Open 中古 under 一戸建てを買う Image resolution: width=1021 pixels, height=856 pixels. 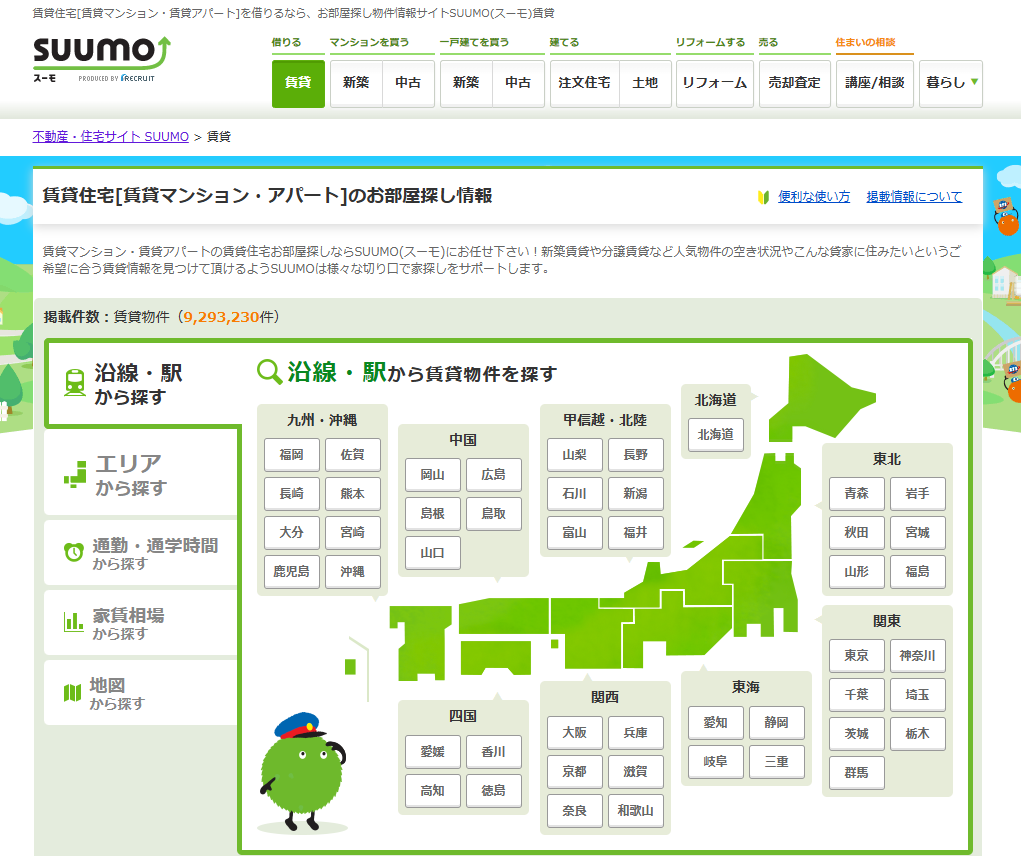(518, 83)
